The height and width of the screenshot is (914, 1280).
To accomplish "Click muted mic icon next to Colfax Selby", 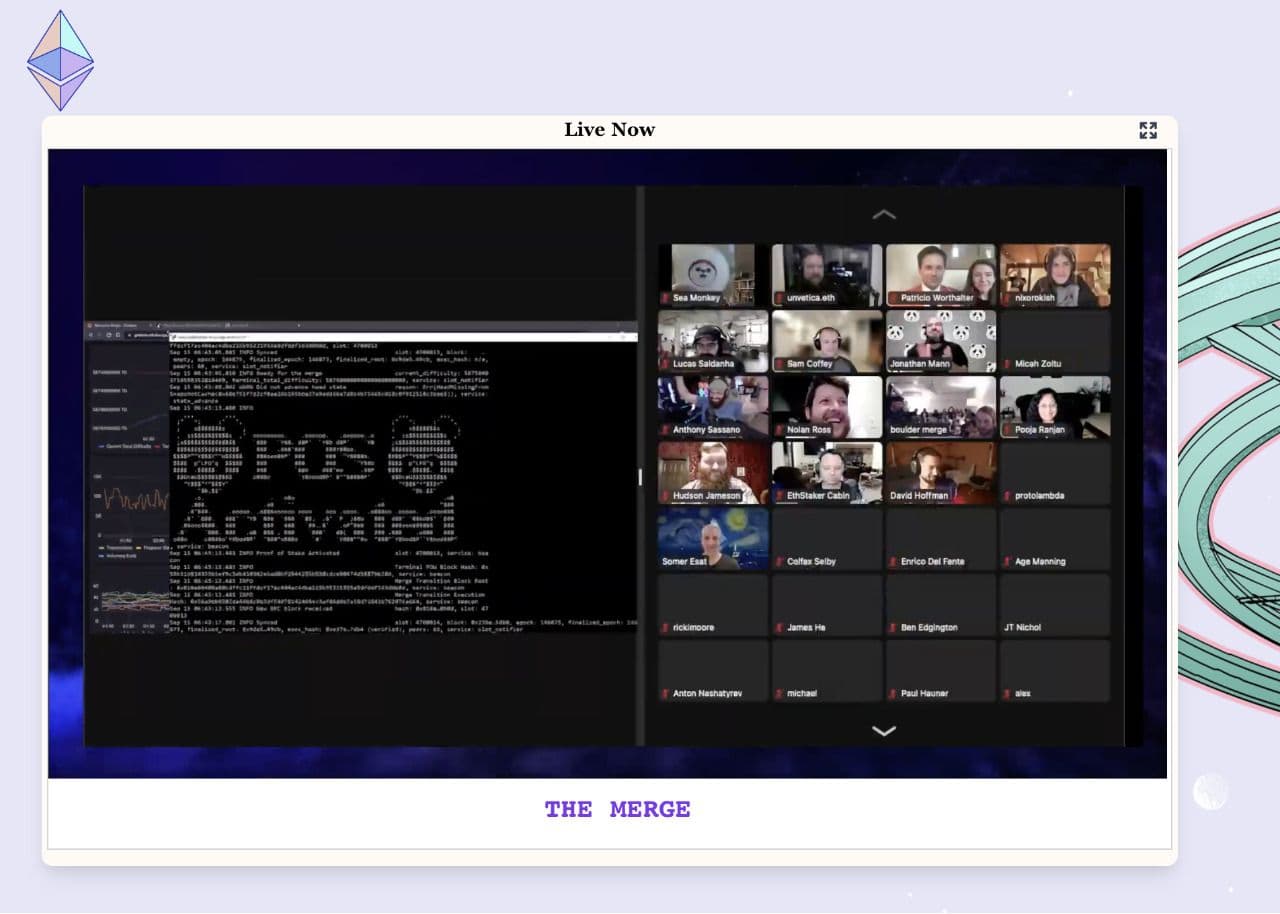I will pyautogui.click(x=779, y=562).
